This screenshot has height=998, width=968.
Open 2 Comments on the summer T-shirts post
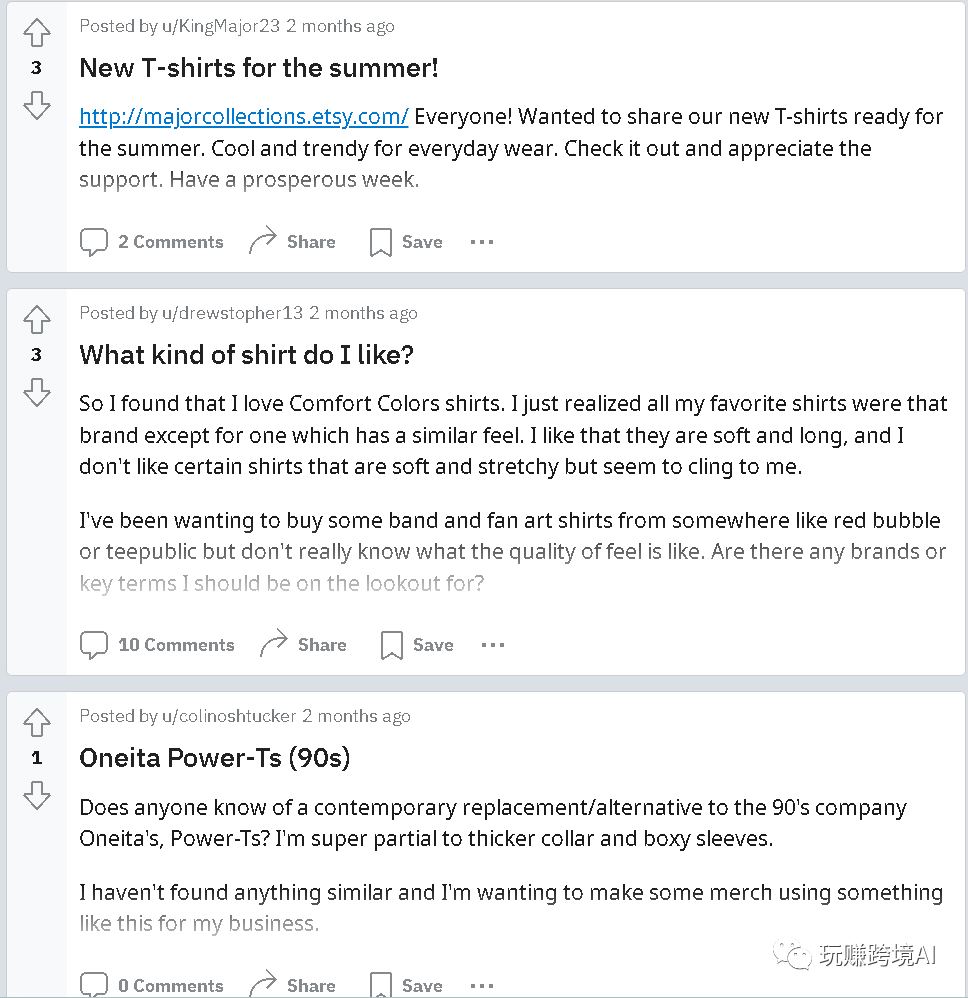pos(152,242)
